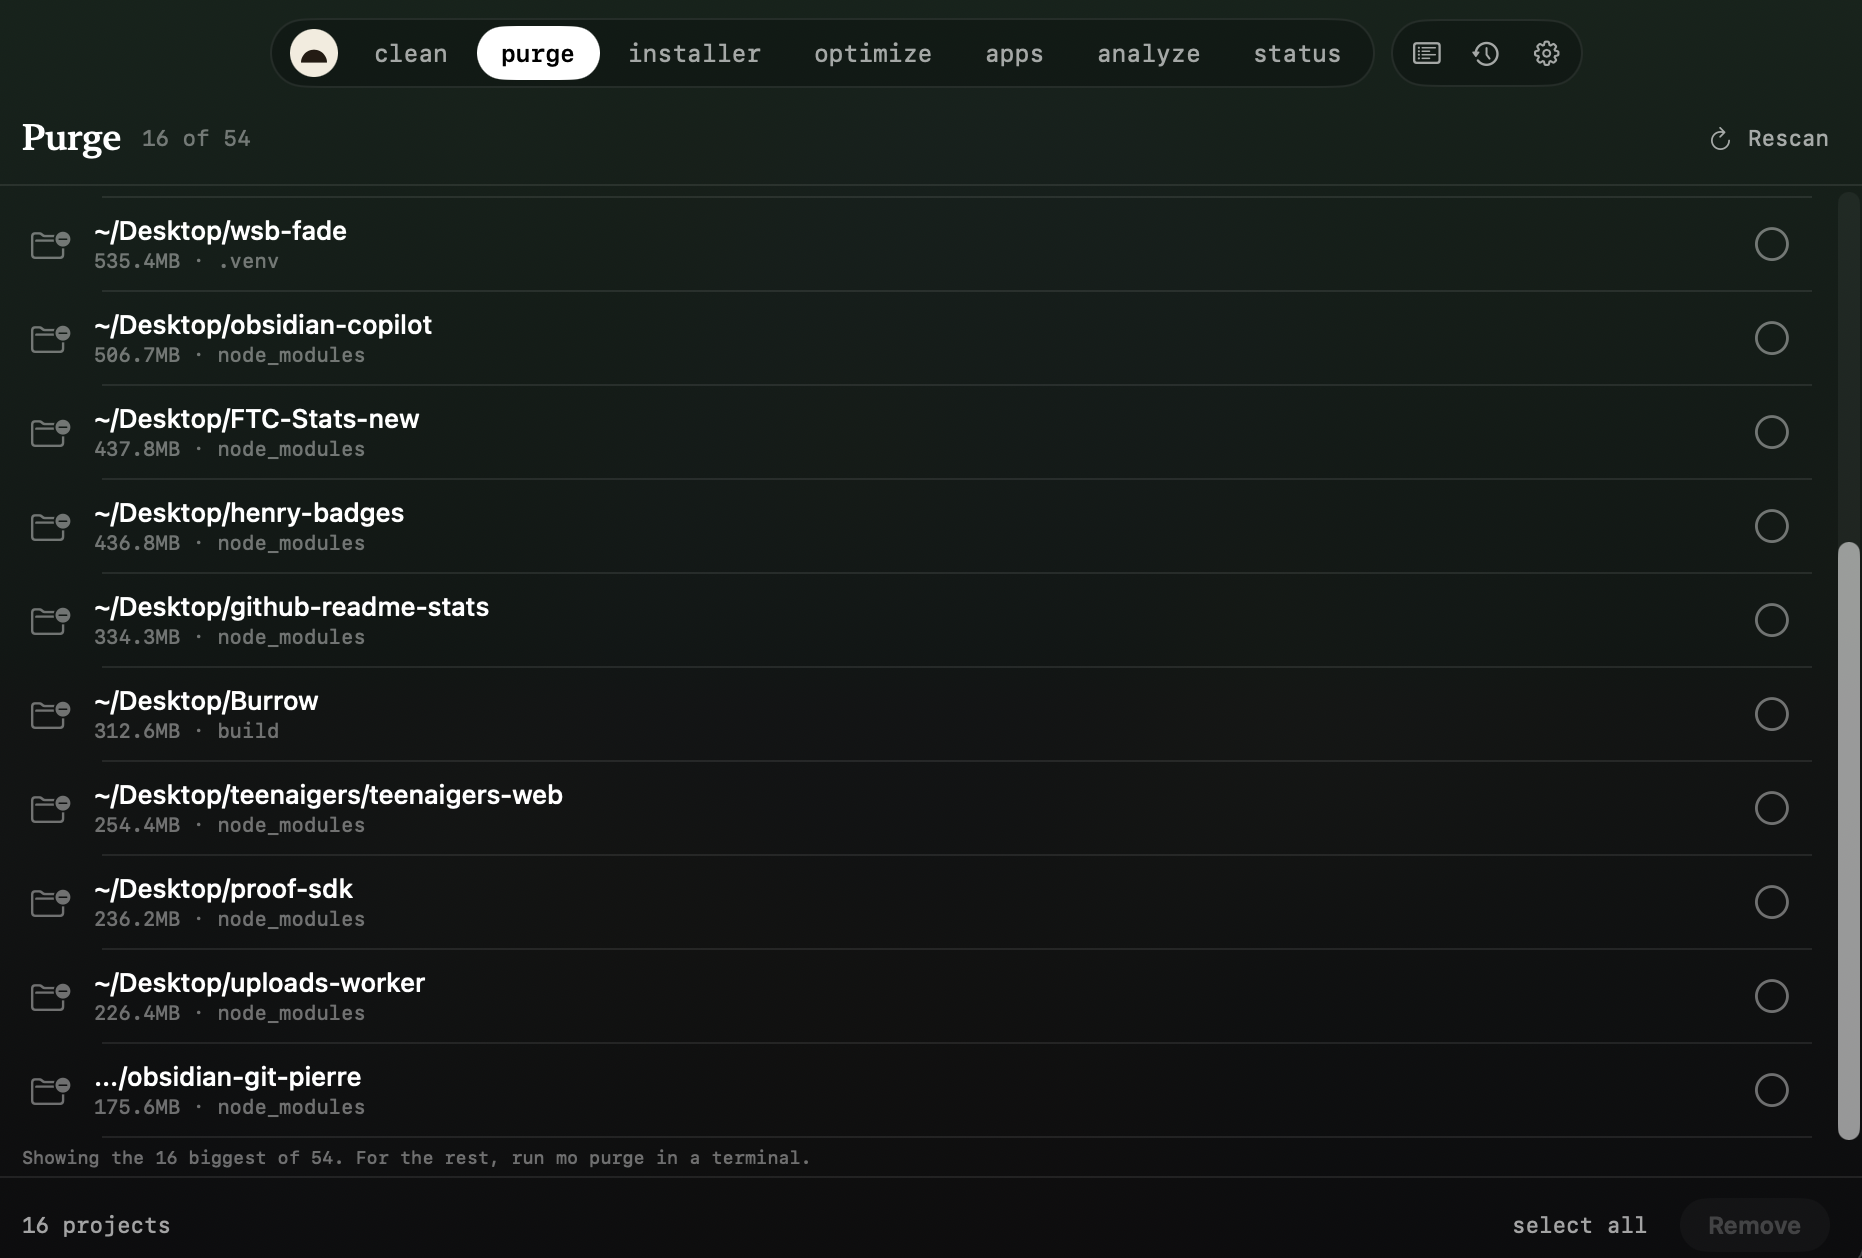Switch to the analyze tab

pyautogui.click(x=1149, y=53)
